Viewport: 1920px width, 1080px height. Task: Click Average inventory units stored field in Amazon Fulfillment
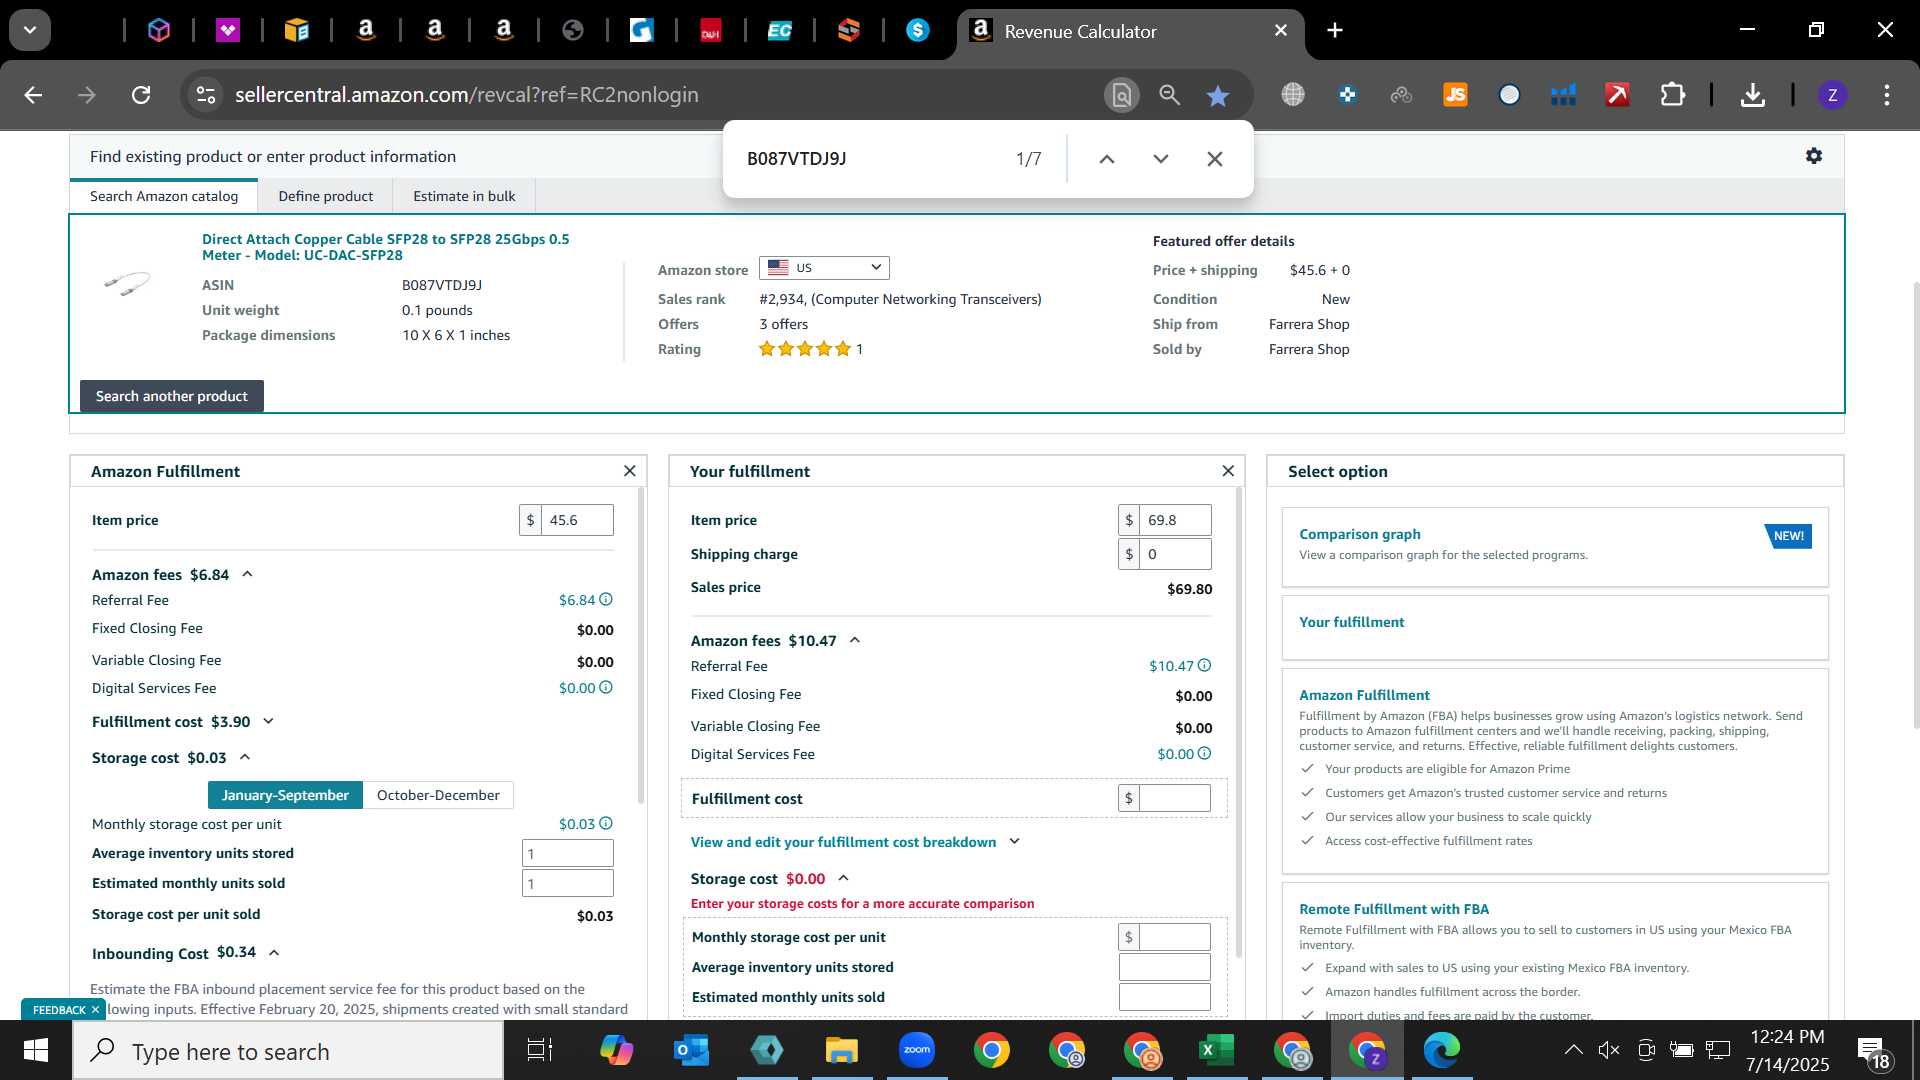(568, 853)
